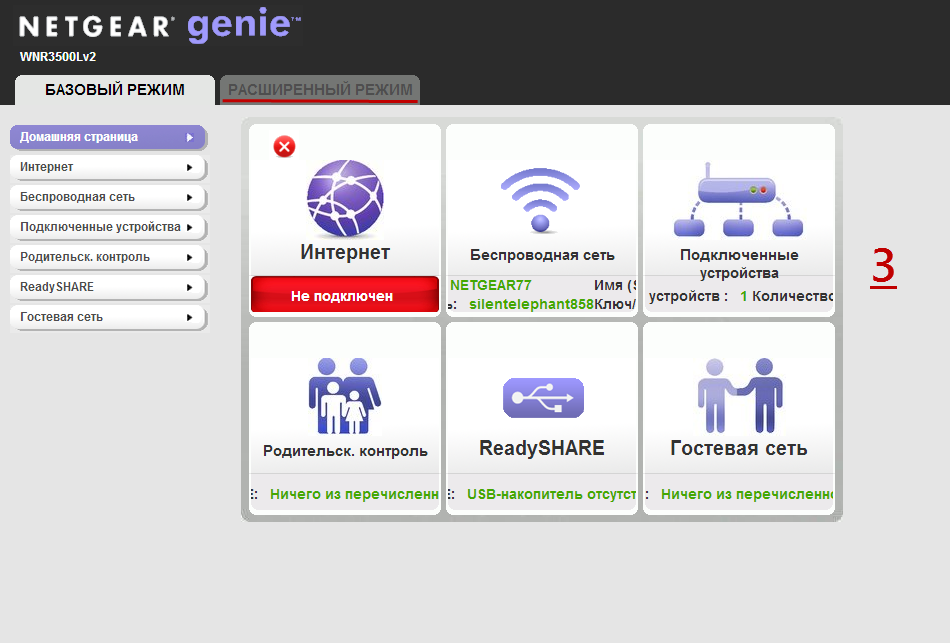The width and height of the screenshot is (950, 643).
Task: Open Подключенные устройства sidebar item
Action: point(108,227)
